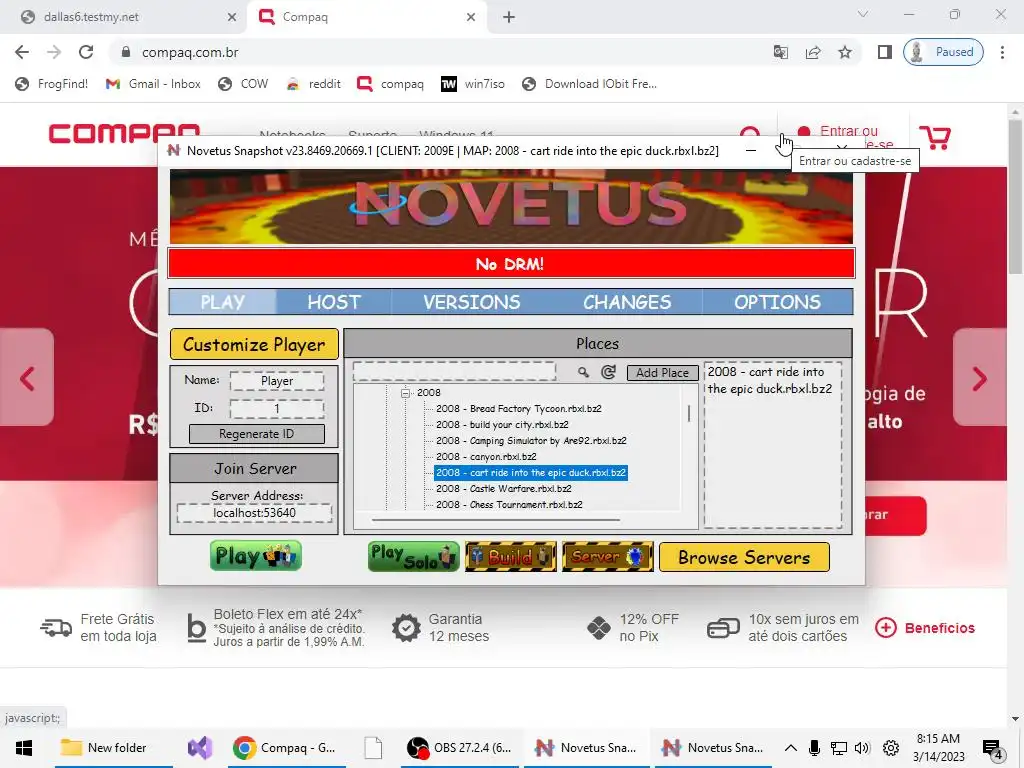Select 2008 - Camping Simulator by Are92 map
The image size is (1024, 768).
531,441
